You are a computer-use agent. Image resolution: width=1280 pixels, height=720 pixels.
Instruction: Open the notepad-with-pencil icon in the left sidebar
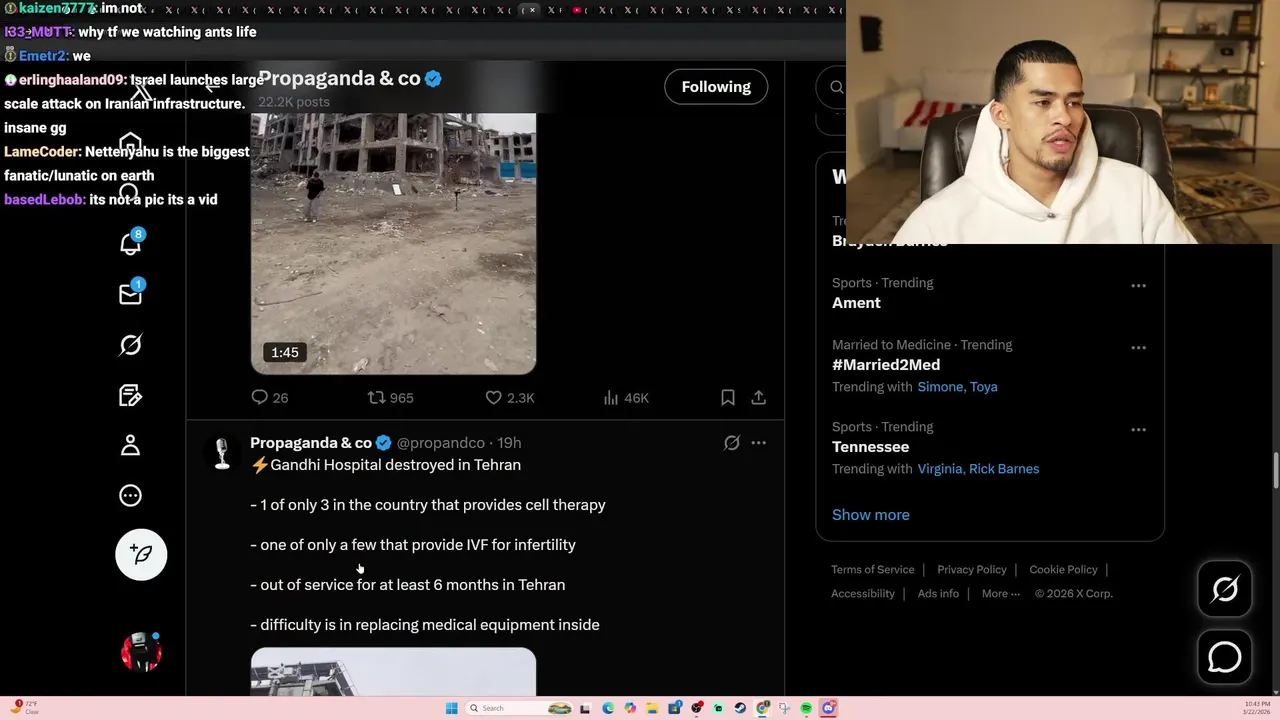pyautogui.click(x=131, y=395)
